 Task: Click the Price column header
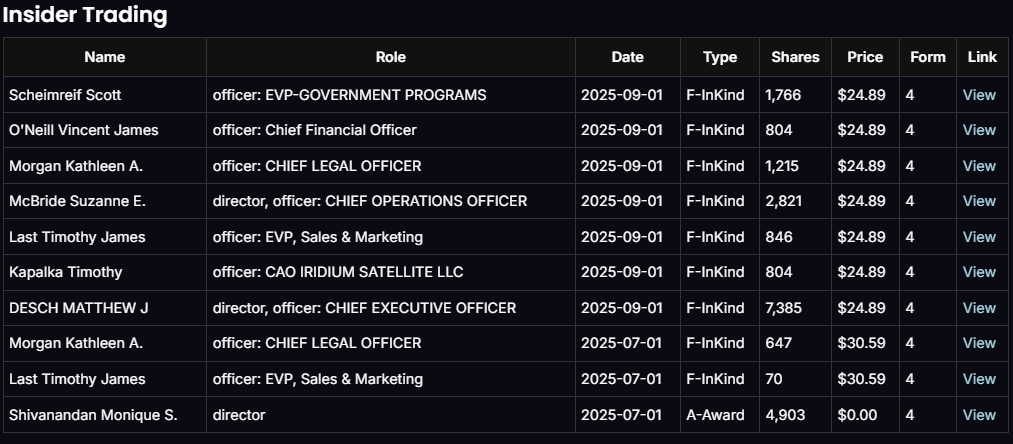click(x=865, y=57)
